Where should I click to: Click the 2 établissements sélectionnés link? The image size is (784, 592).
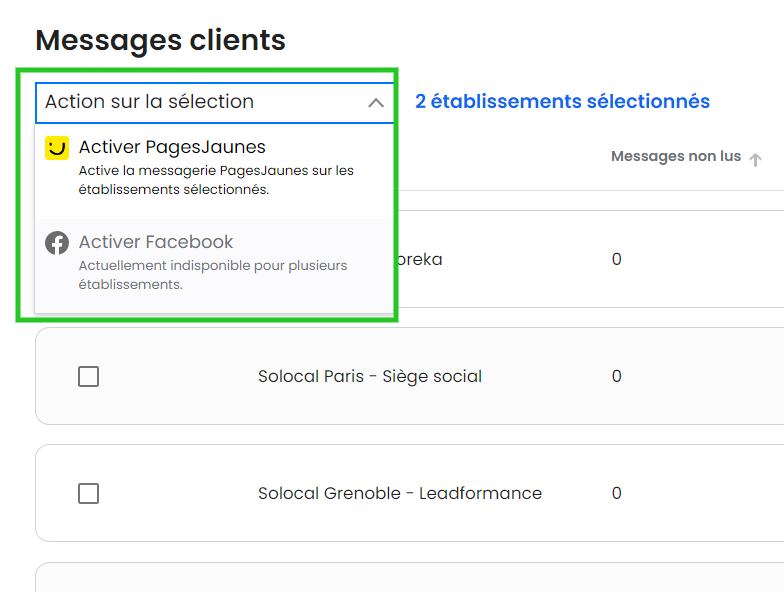[562, 102]
